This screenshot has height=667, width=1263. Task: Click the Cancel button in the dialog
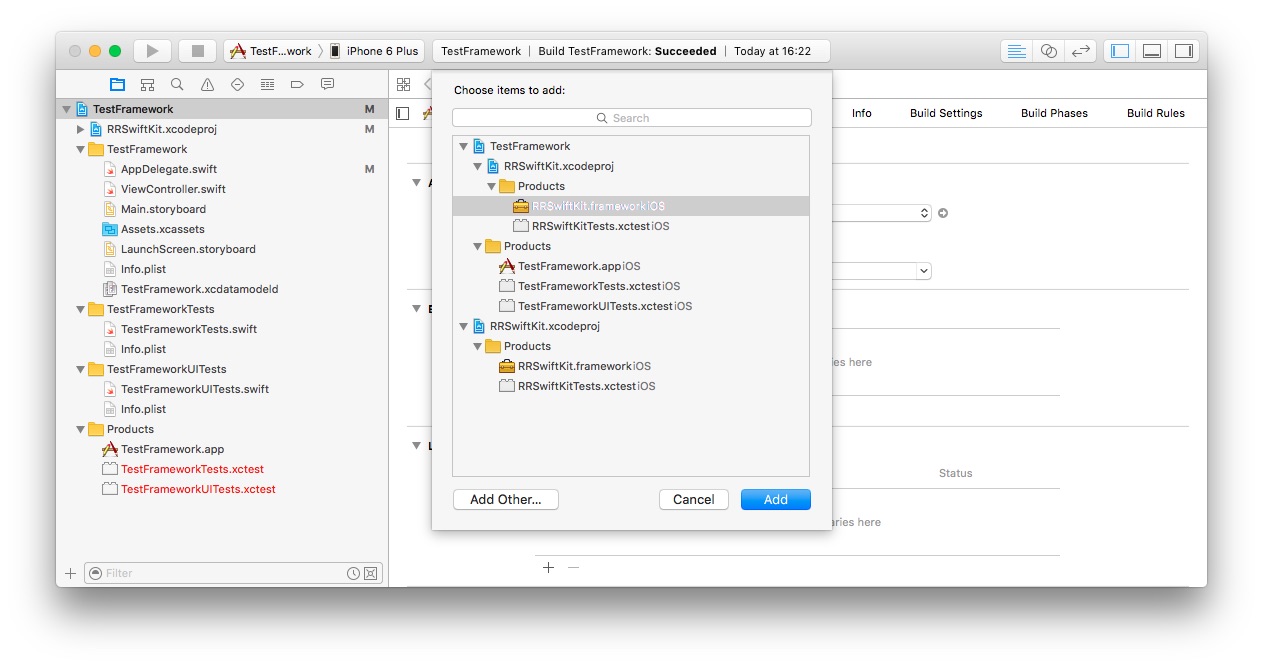click(694, 499)
